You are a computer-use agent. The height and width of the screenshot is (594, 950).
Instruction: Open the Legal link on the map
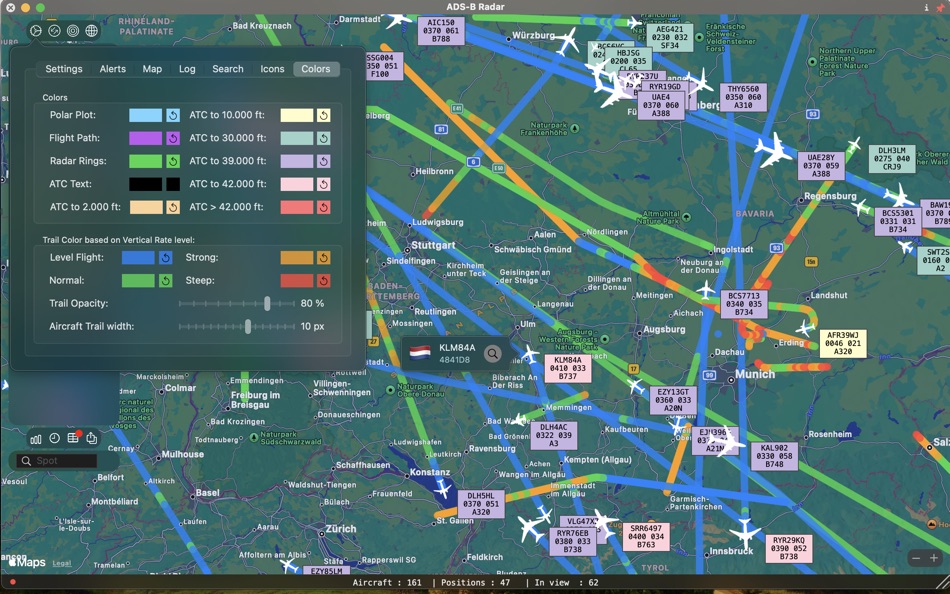click(62, 563)
